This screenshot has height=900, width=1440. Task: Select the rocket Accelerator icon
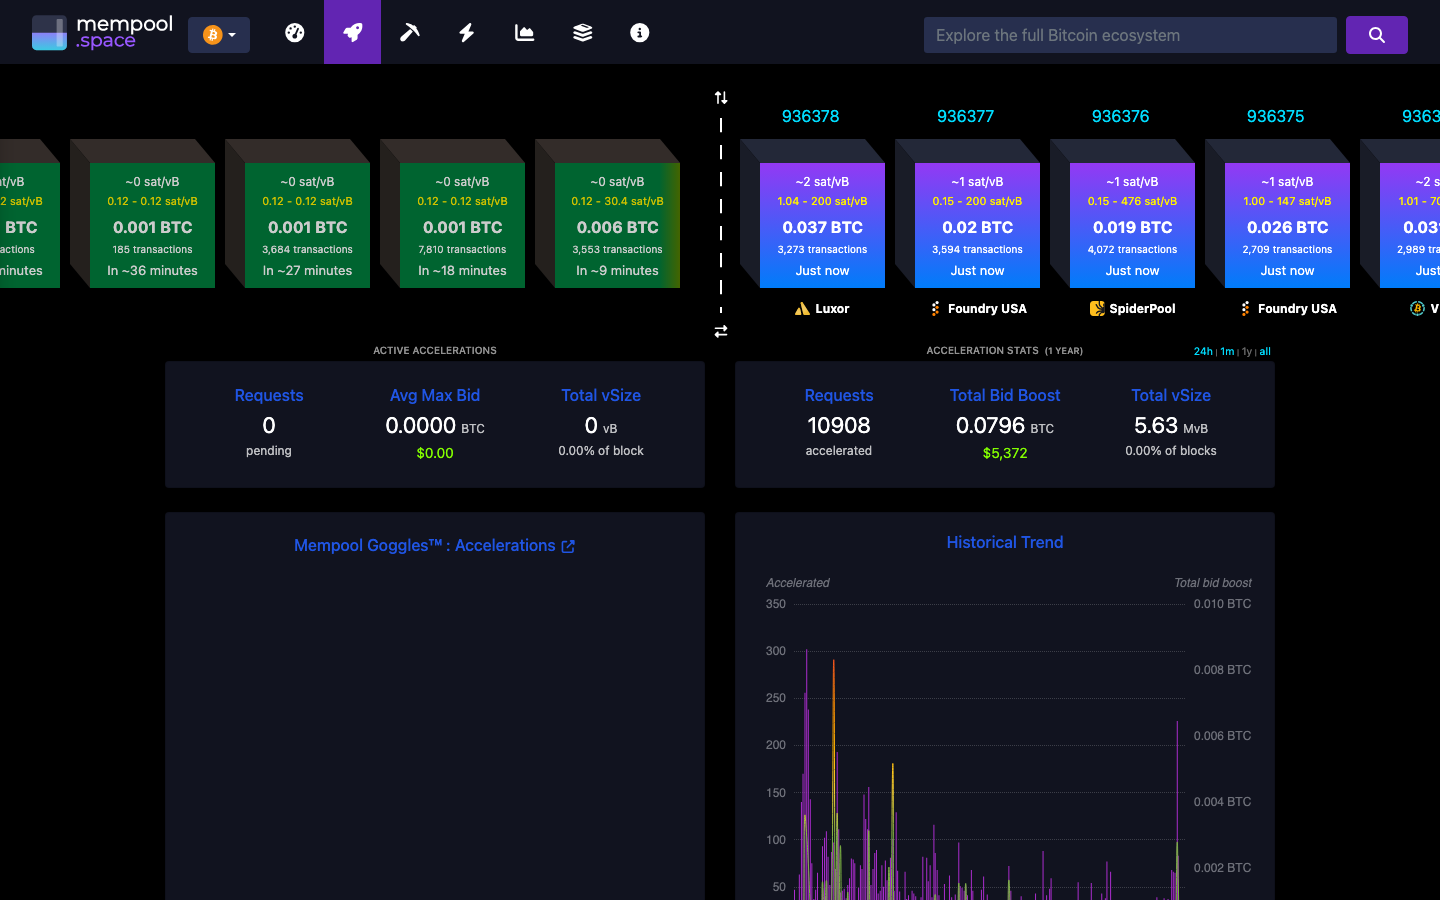[352, 32]
